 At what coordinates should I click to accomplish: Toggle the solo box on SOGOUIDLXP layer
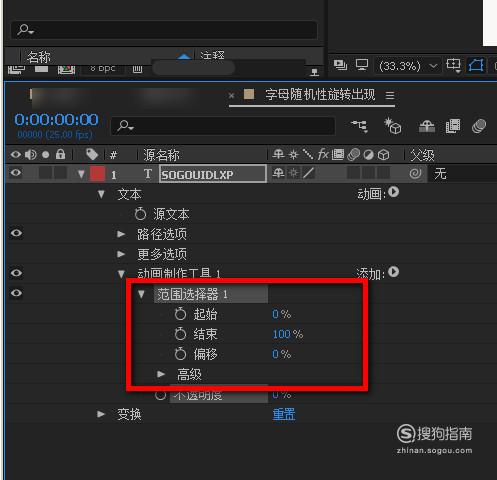pos(45,173)
